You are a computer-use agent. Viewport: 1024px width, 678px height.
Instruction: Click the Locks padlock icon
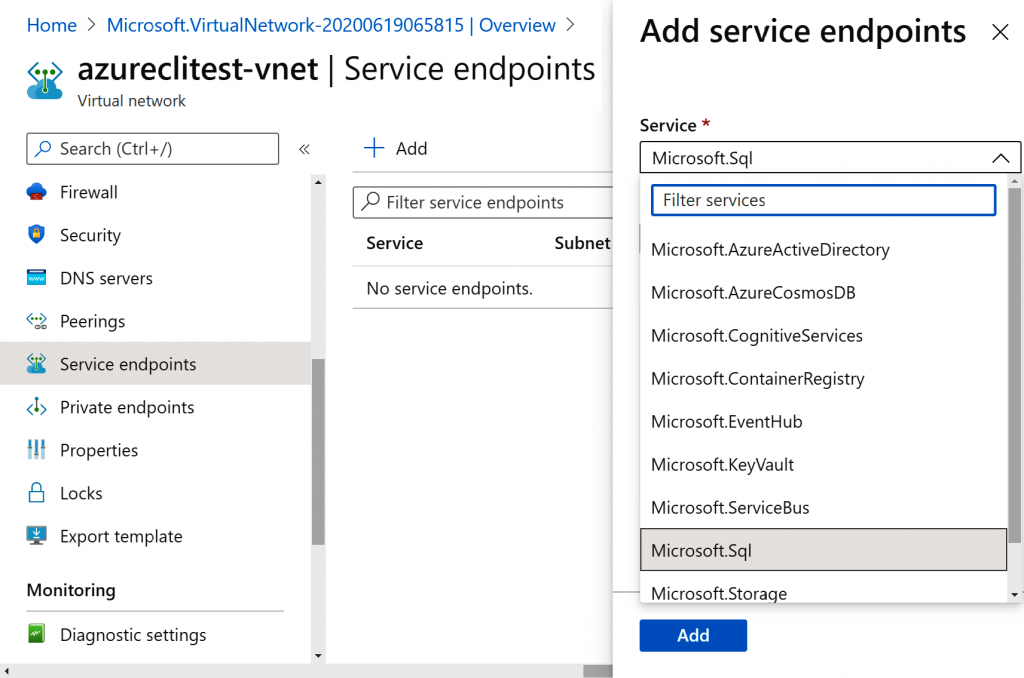click(37, 493)
